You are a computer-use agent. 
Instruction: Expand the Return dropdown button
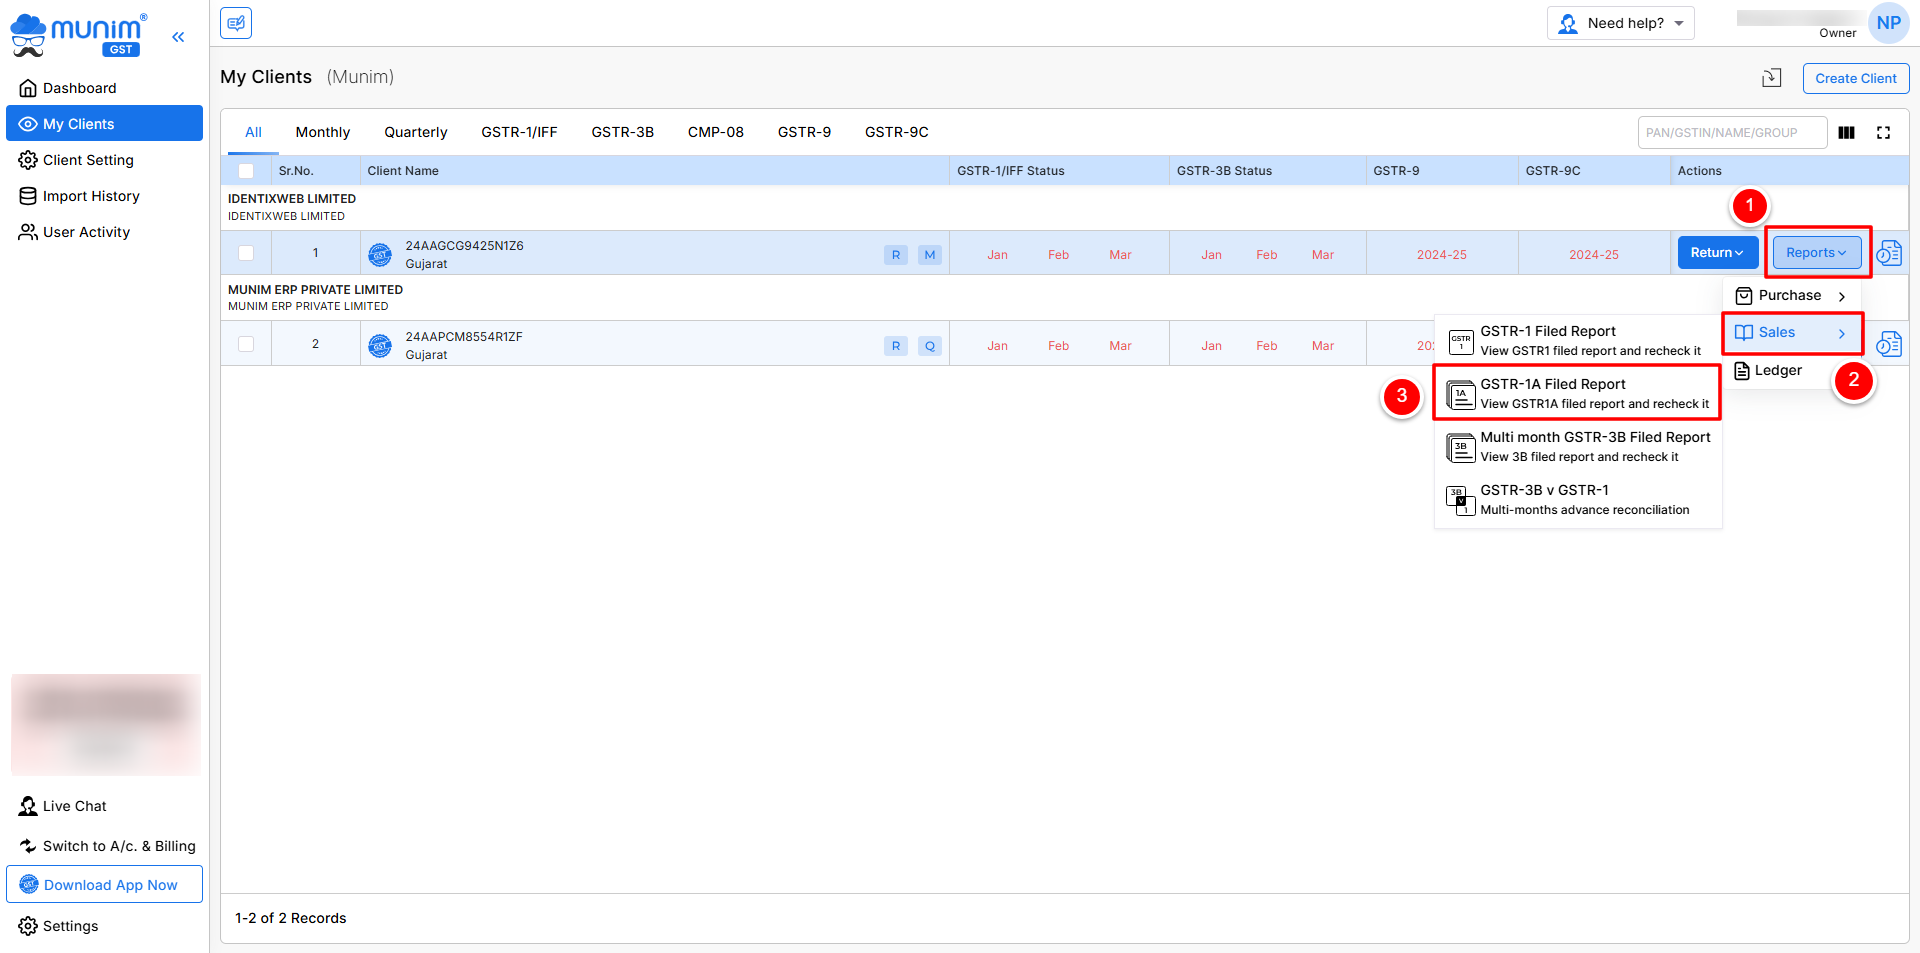(x=1716, y=253)
